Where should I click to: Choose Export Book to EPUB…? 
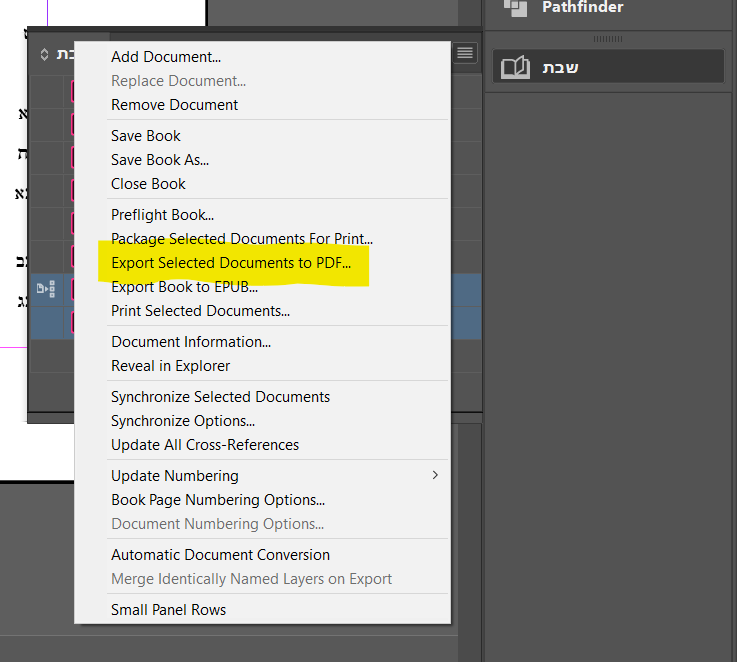point(262,287)
